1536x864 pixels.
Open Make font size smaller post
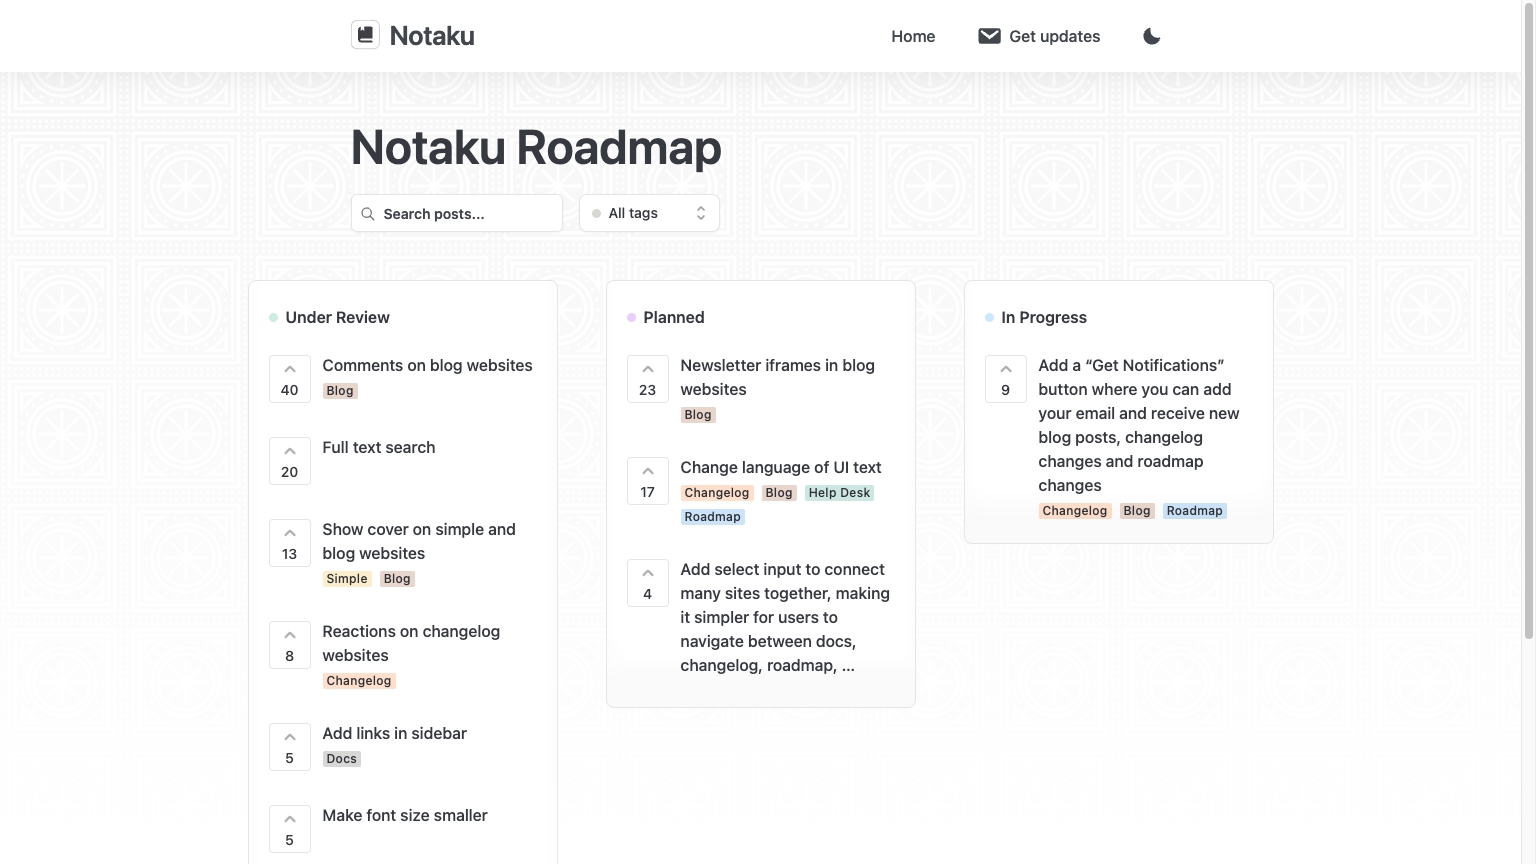coord(405,815)
